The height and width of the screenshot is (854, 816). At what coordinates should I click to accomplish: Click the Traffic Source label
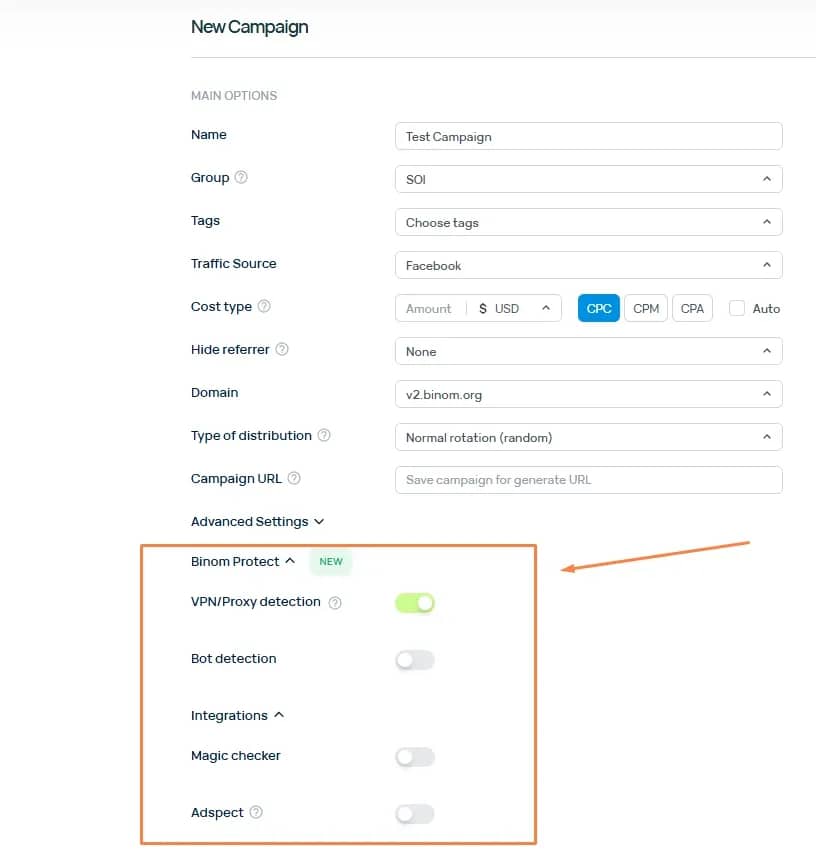[234, 264]
